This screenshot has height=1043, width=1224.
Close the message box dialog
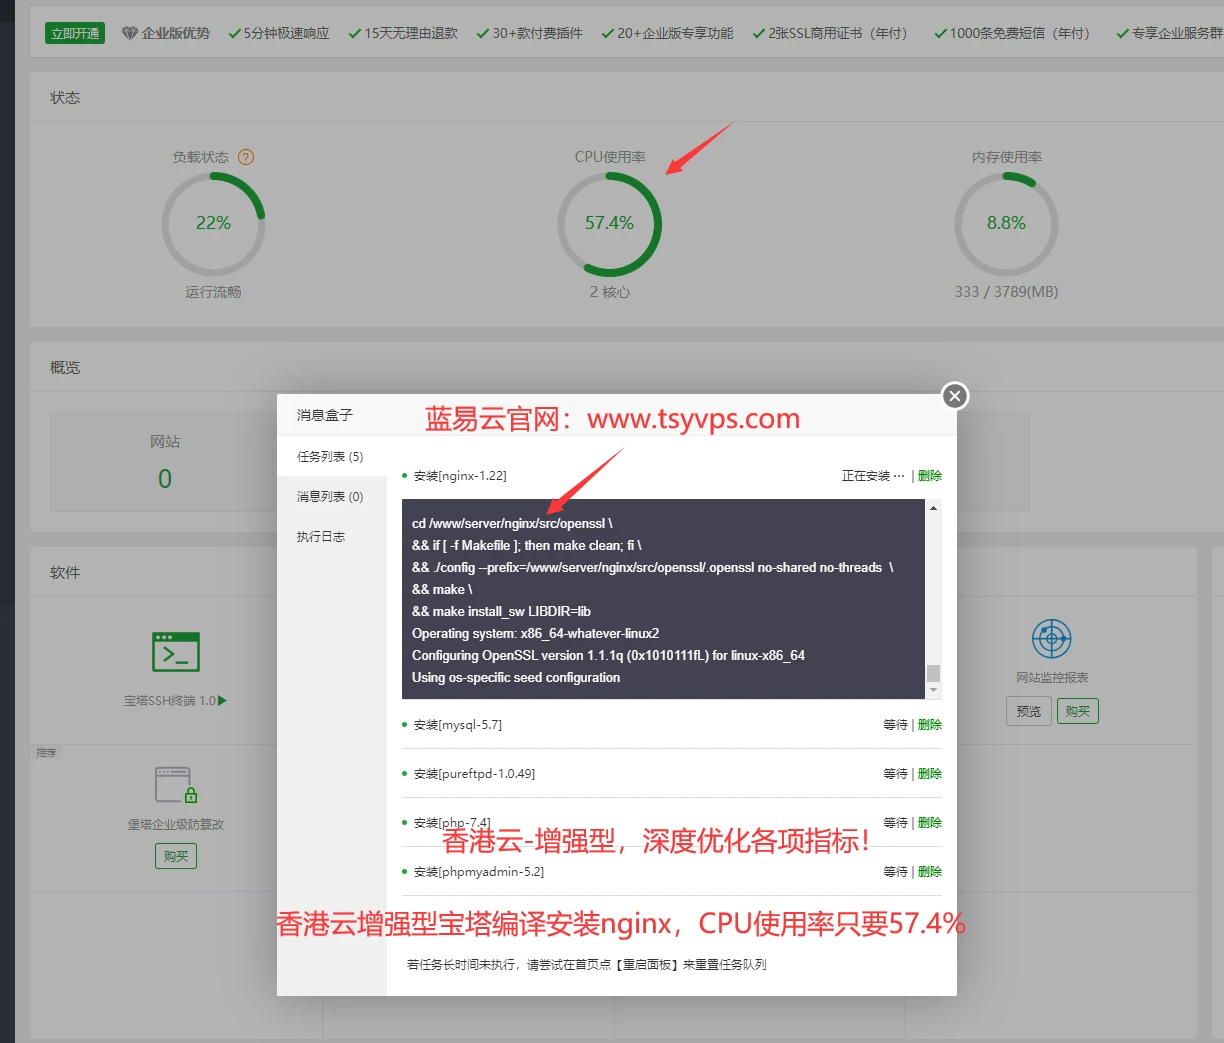pos(955,396)
